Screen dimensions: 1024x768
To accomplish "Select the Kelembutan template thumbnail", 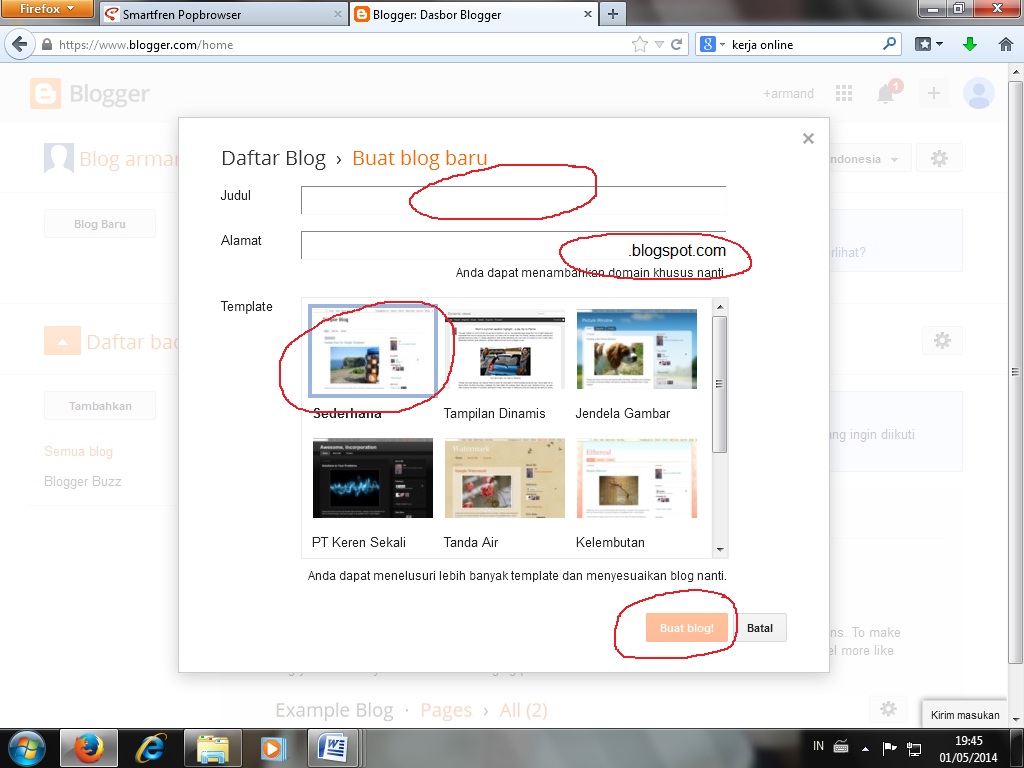I will 637,478.
